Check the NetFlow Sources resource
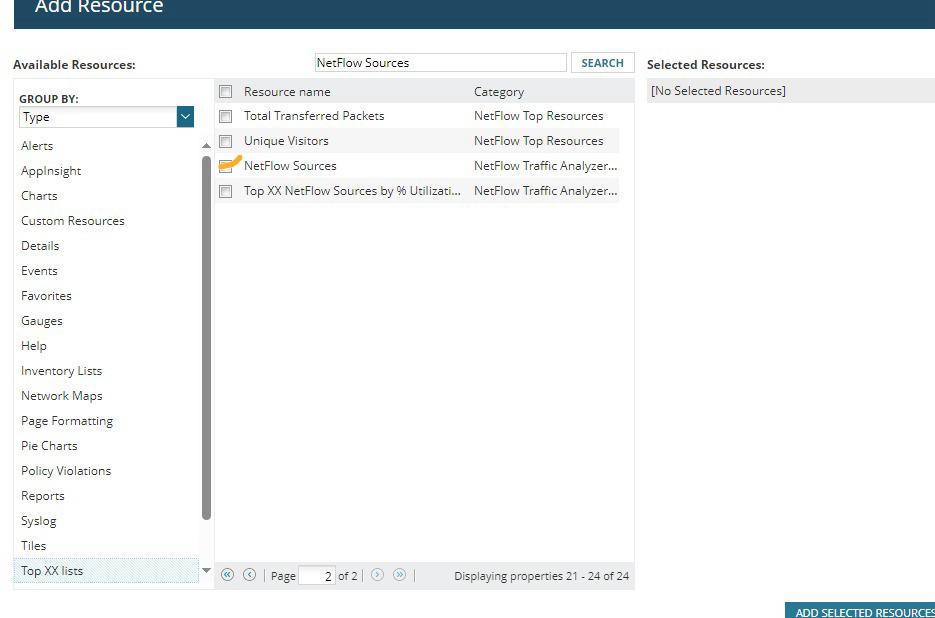This screenshot has height=618, width=935. [x=225, y=166]
